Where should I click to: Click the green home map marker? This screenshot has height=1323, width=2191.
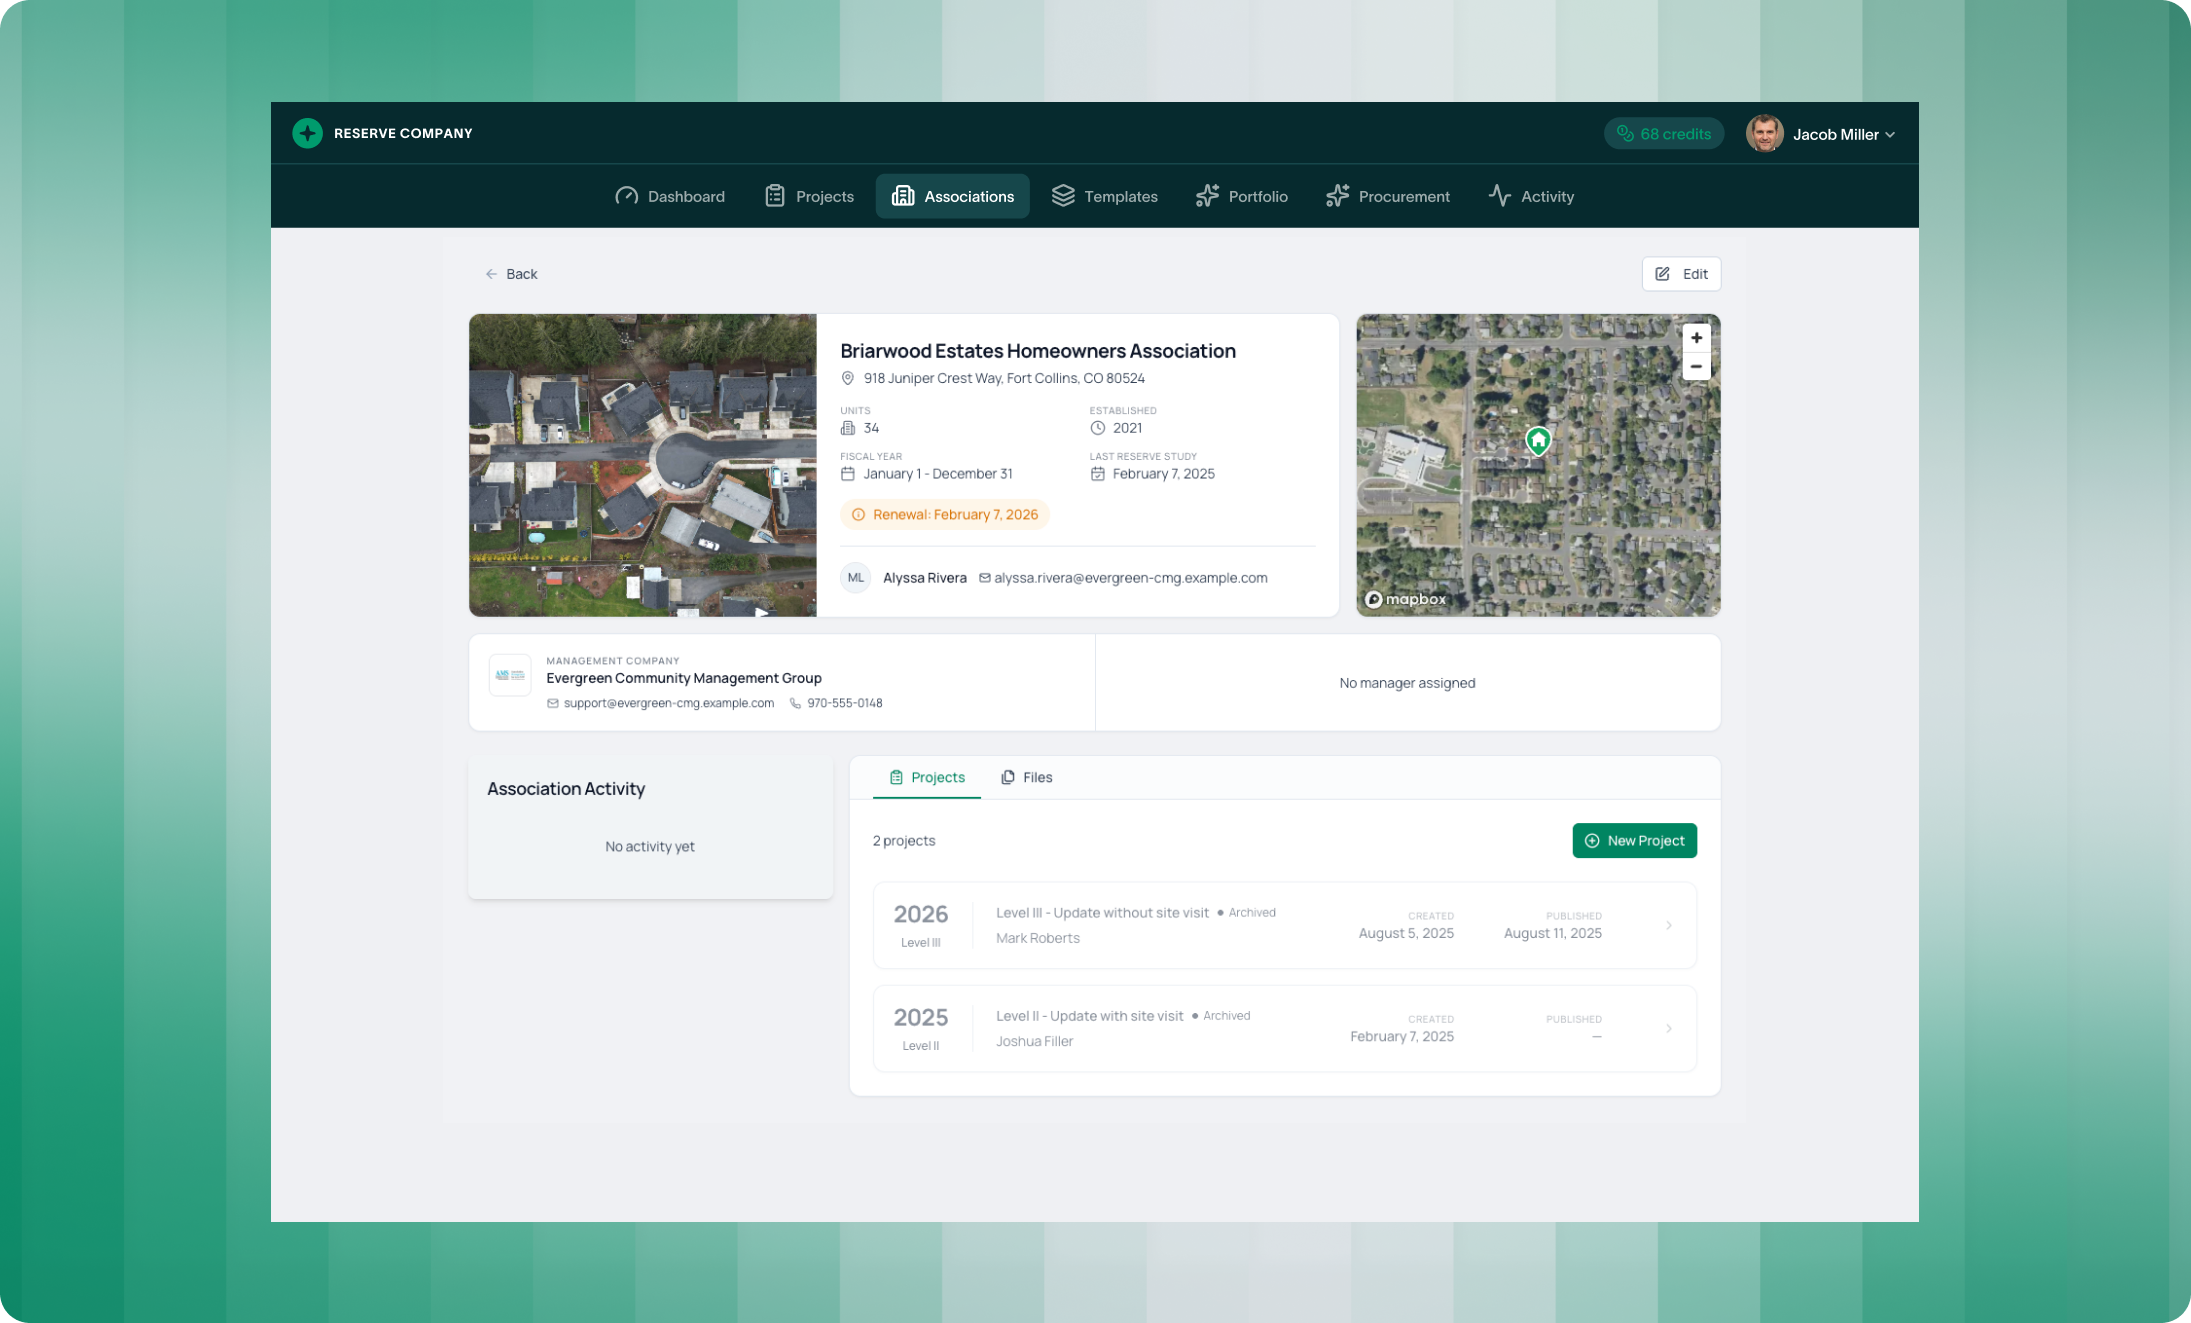1538,440
